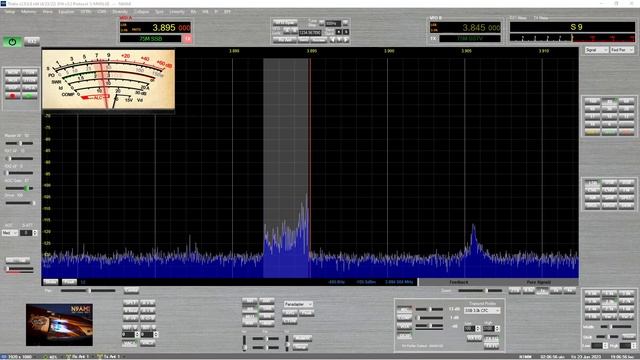Adjust the transmit filter Low spinner
This screenshot has width=640, height=360.
click(x=472, y=329)
